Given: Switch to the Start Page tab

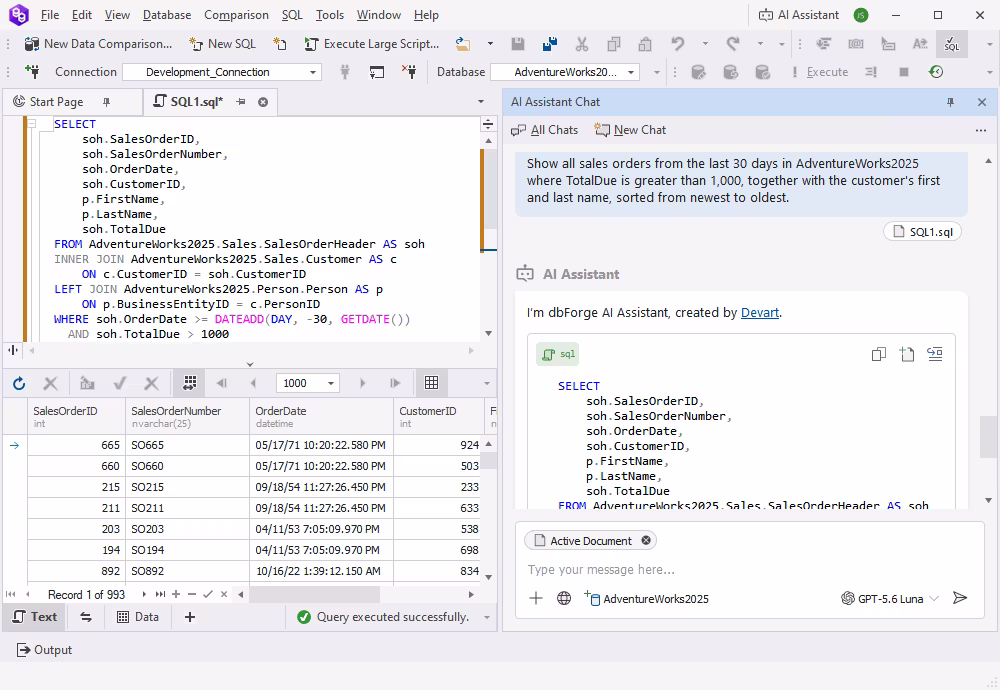Looking at the screenshot, I should pyautogui.click(x=56, y=102).
